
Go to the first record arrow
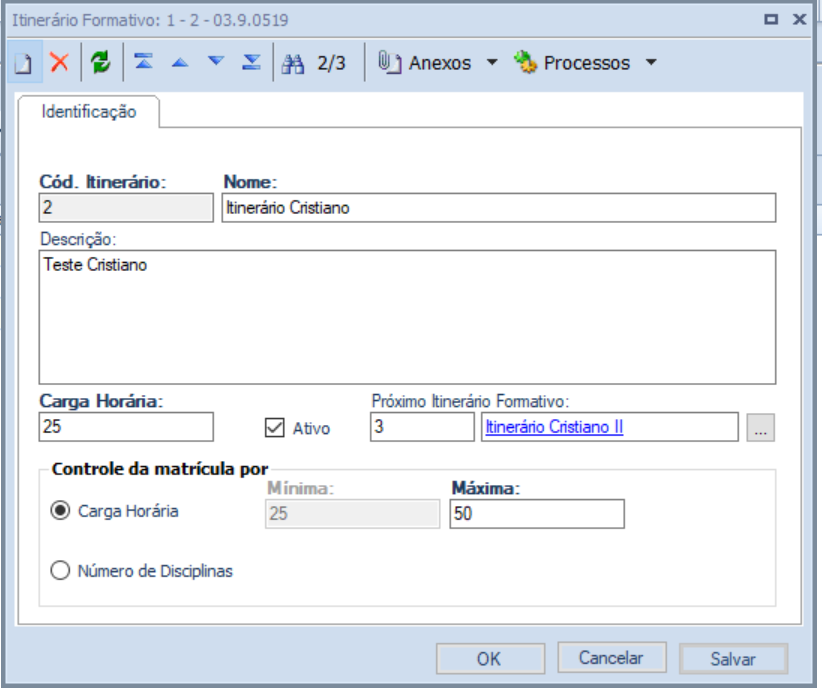[143, 62]
